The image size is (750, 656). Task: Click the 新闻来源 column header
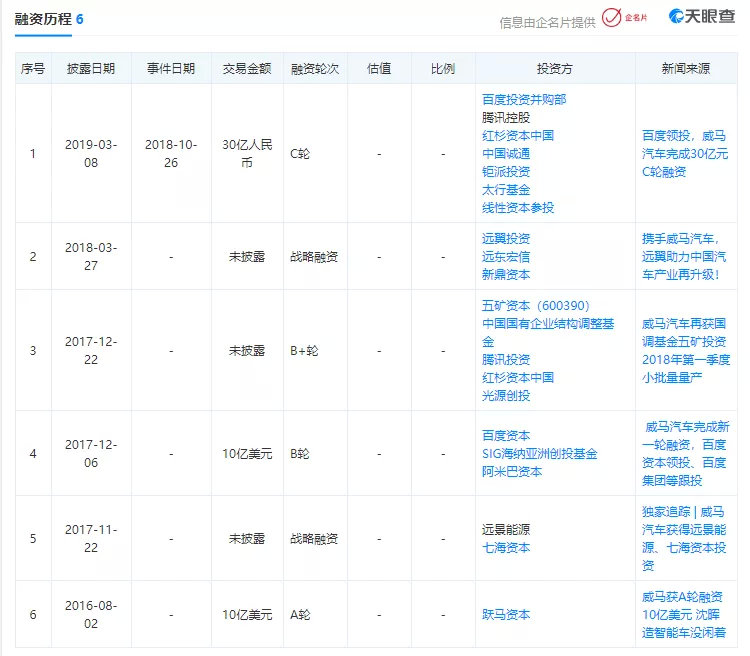pos(685,69)
